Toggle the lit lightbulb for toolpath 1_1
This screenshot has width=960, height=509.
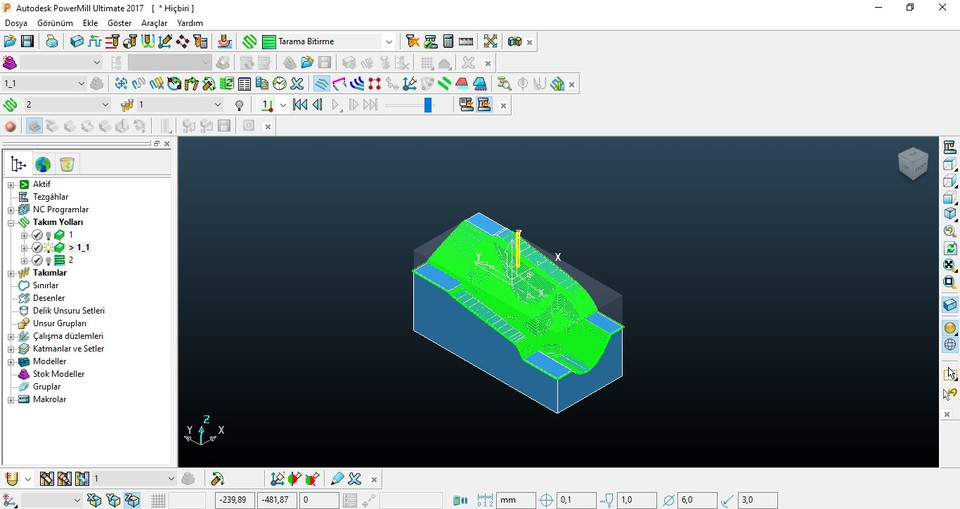(x=48, y=247)
